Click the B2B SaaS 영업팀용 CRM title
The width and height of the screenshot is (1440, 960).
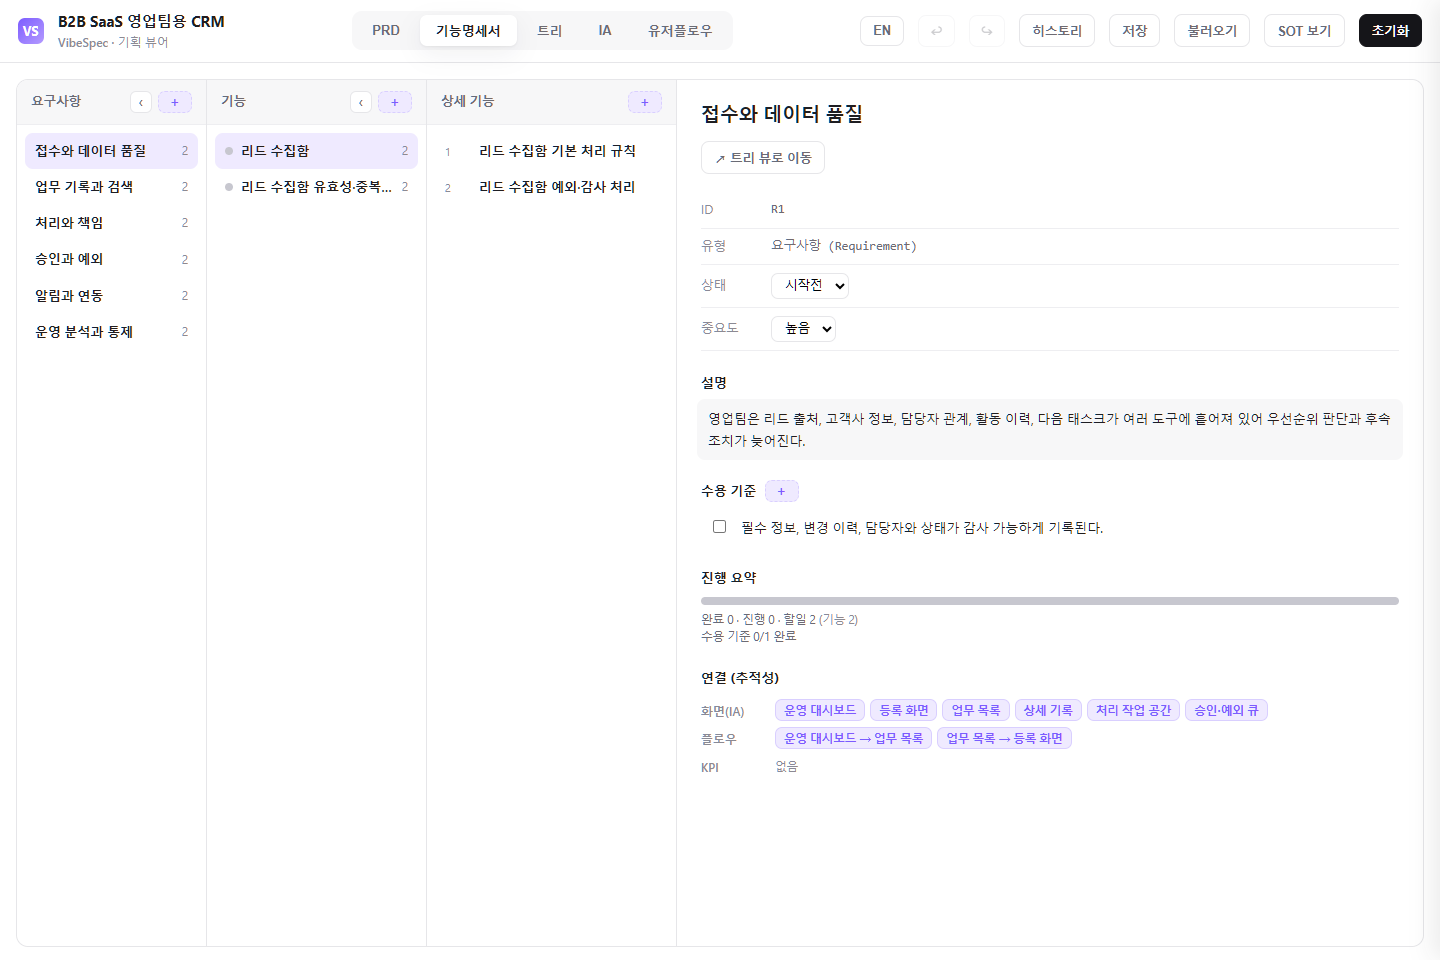click(141, 21)
